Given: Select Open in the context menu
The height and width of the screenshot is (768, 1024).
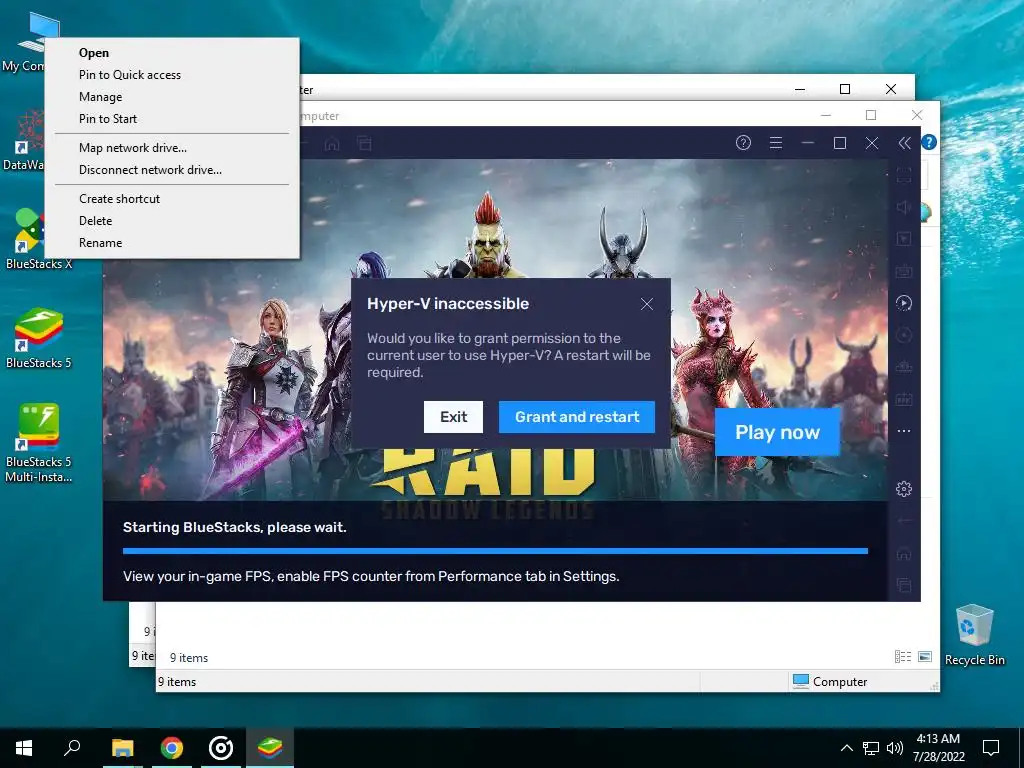Looking at the screenshot, I should click(172, 53).
